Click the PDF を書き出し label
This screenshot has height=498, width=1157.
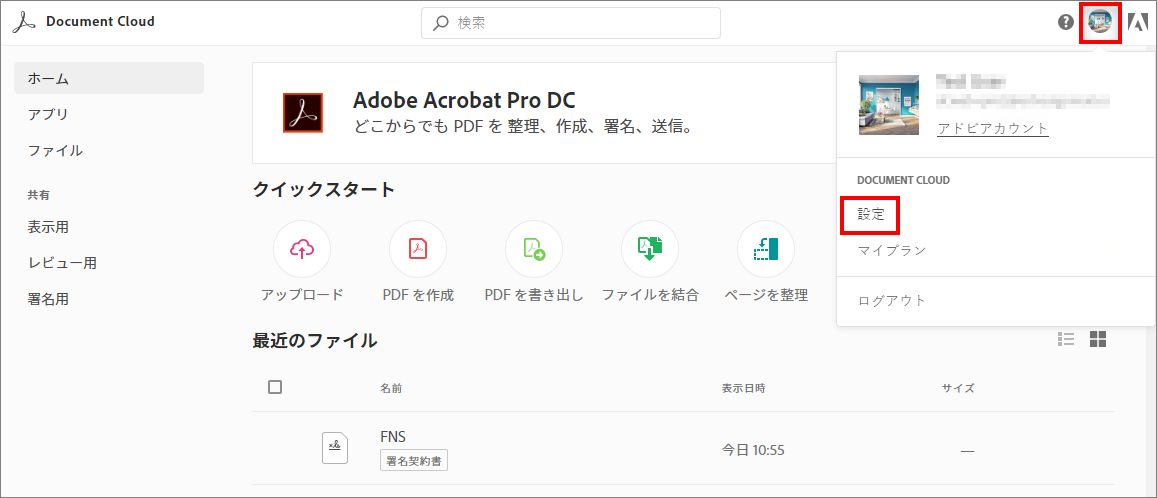(x=533, y=295)
